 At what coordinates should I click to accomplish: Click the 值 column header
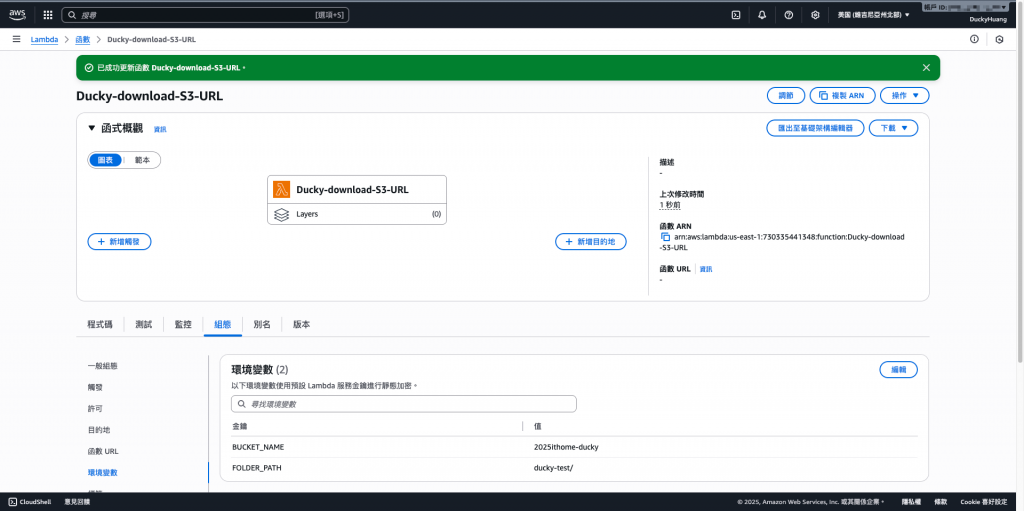(x=537, y=426)
